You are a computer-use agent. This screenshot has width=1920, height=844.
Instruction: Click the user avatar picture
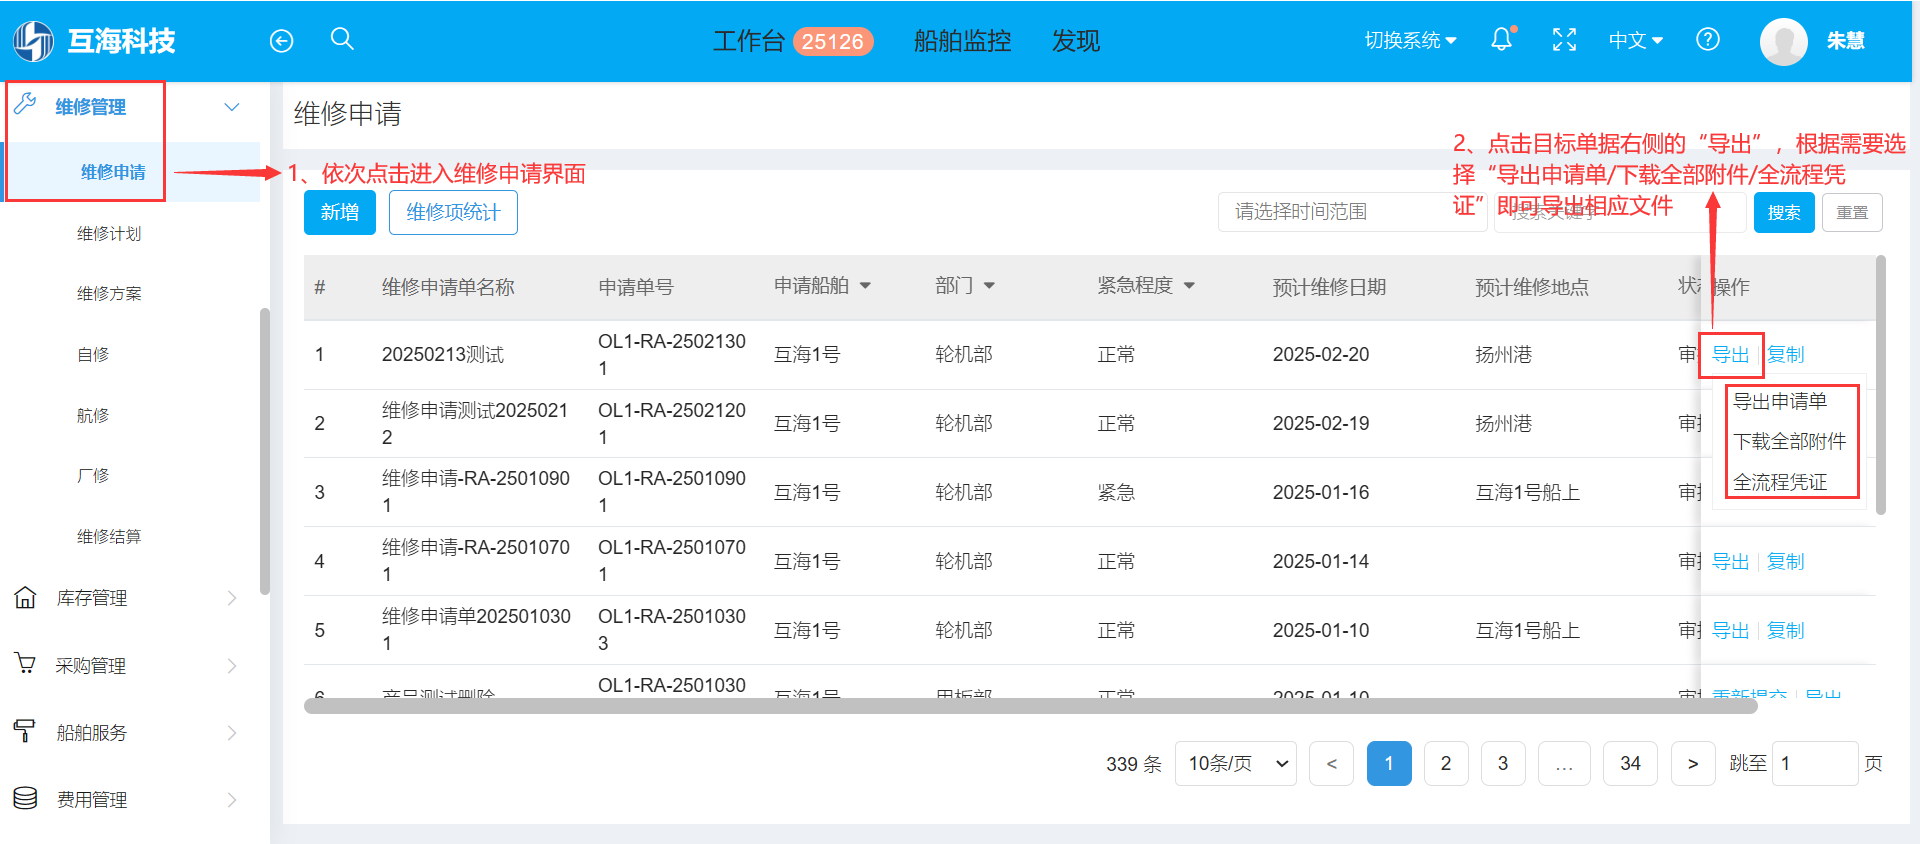(1784, 41)
